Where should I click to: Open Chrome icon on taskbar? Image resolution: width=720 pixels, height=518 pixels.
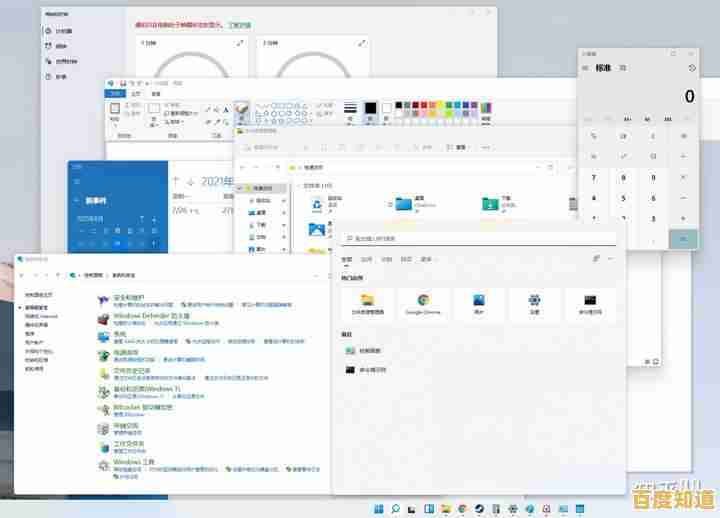point(462,508)
